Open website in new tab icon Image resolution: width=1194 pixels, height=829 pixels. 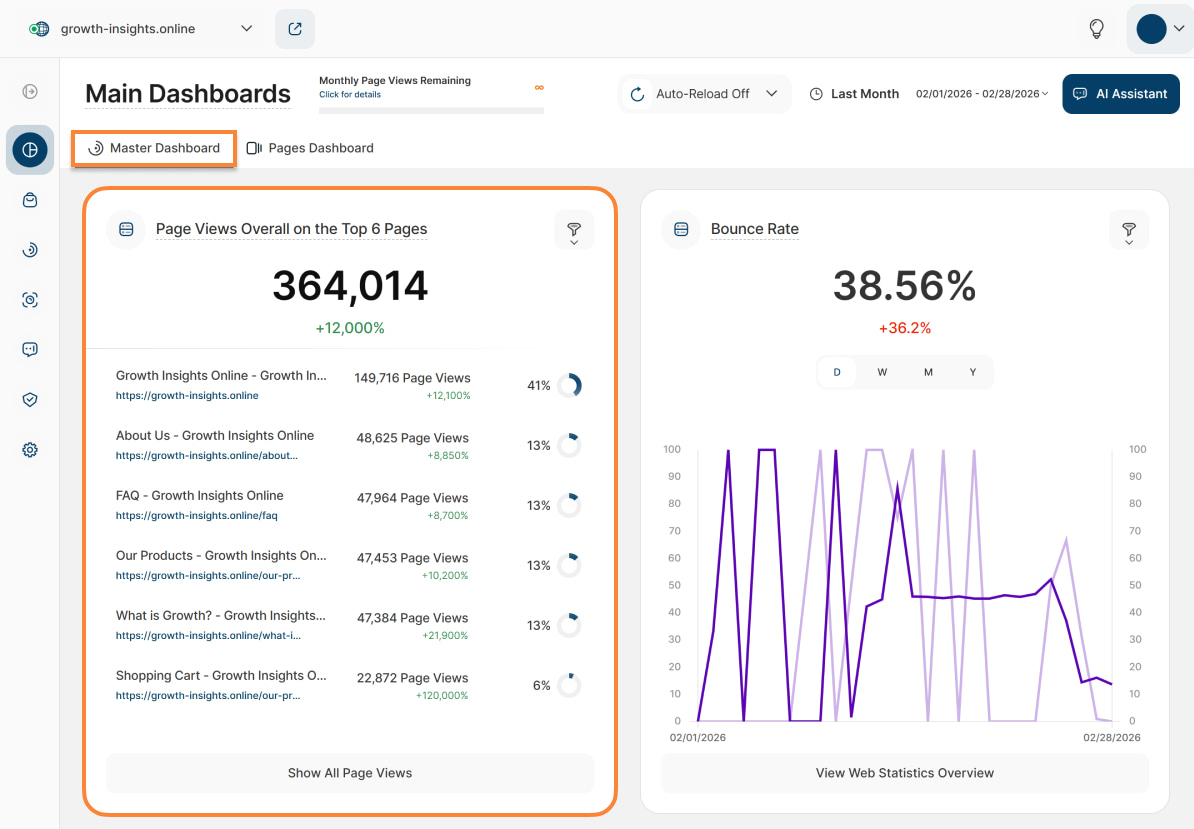pyautogui.click(x=295, y=29)
